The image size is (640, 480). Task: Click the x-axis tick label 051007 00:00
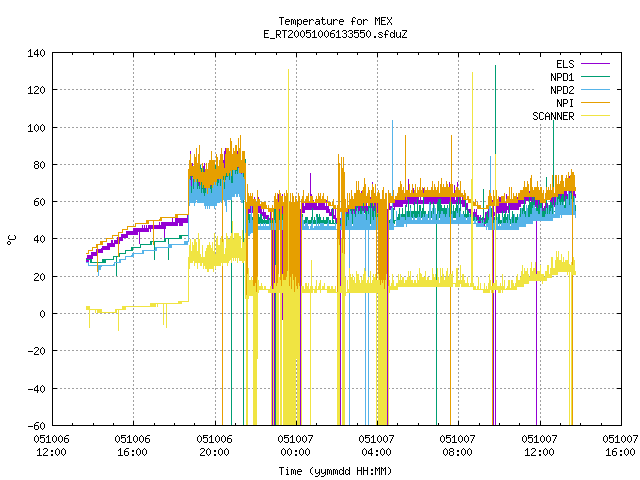click(x=296, y=446)
